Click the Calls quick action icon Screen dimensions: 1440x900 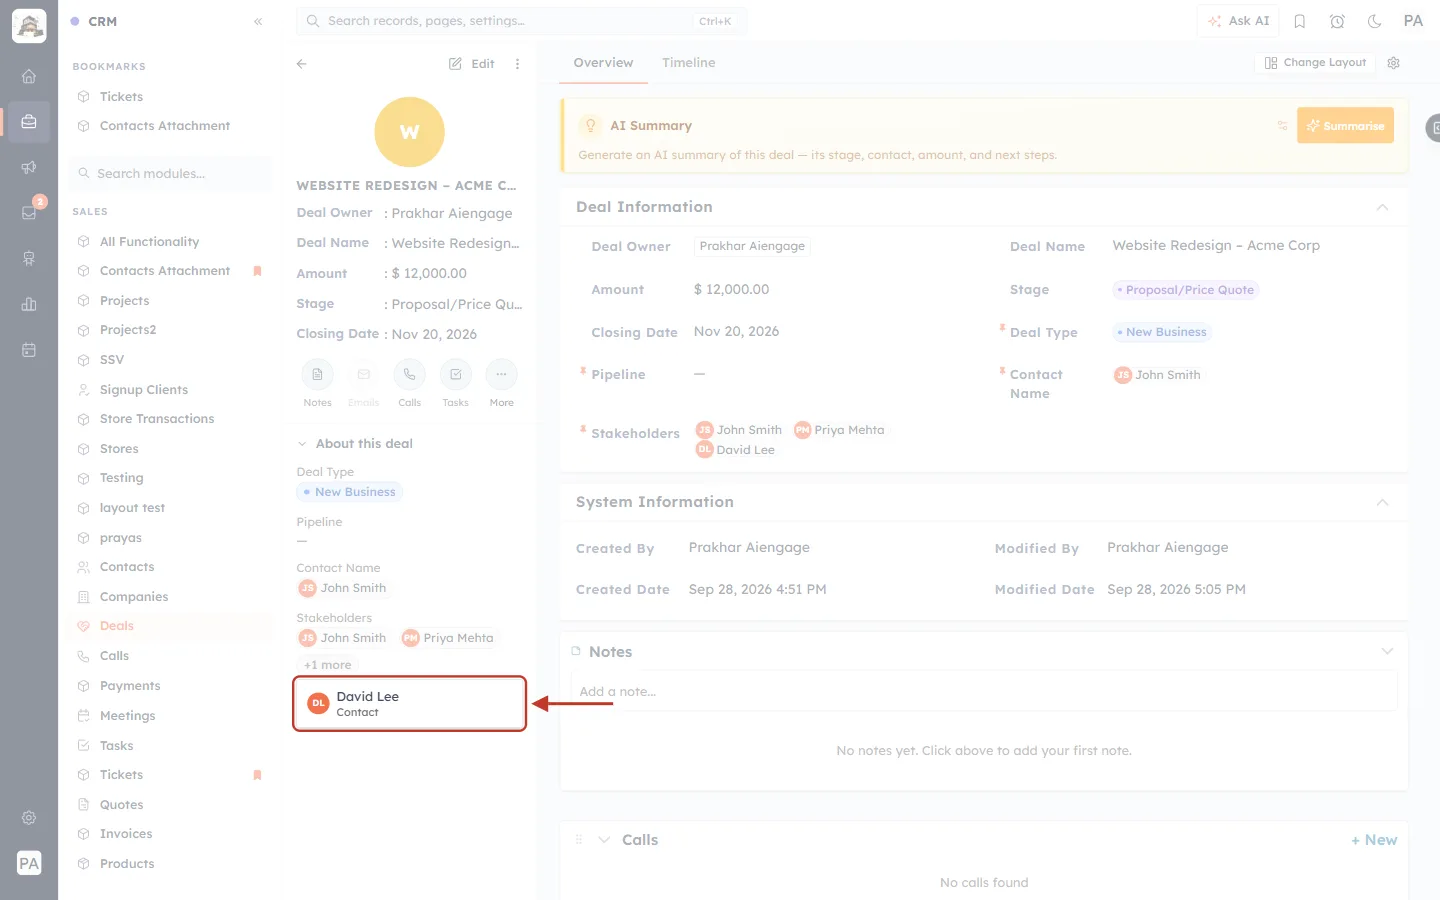pos(410,375)
